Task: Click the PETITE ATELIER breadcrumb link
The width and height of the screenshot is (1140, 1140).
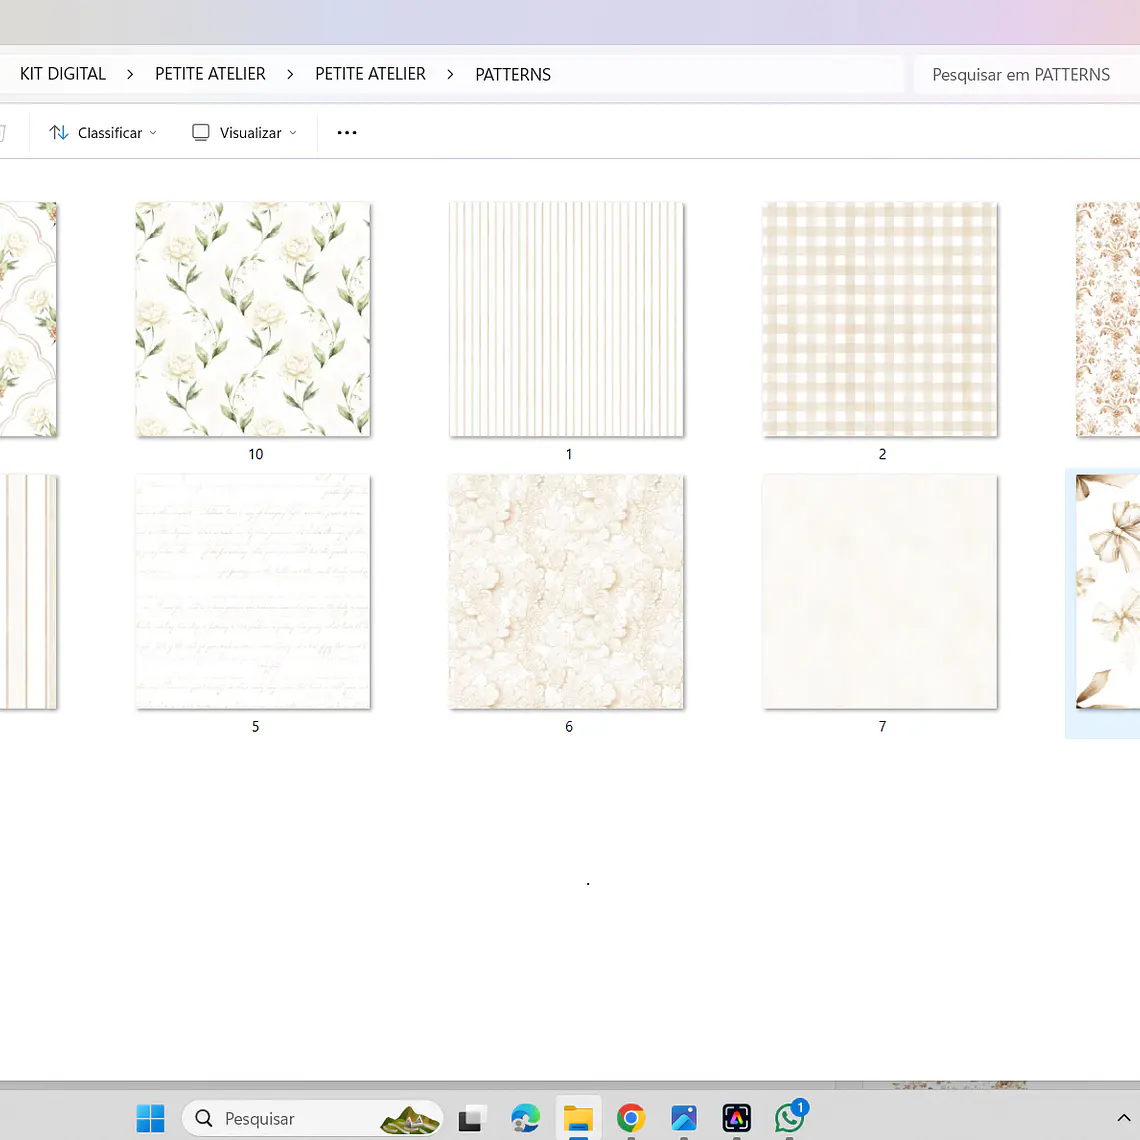Action: (210, 73)
